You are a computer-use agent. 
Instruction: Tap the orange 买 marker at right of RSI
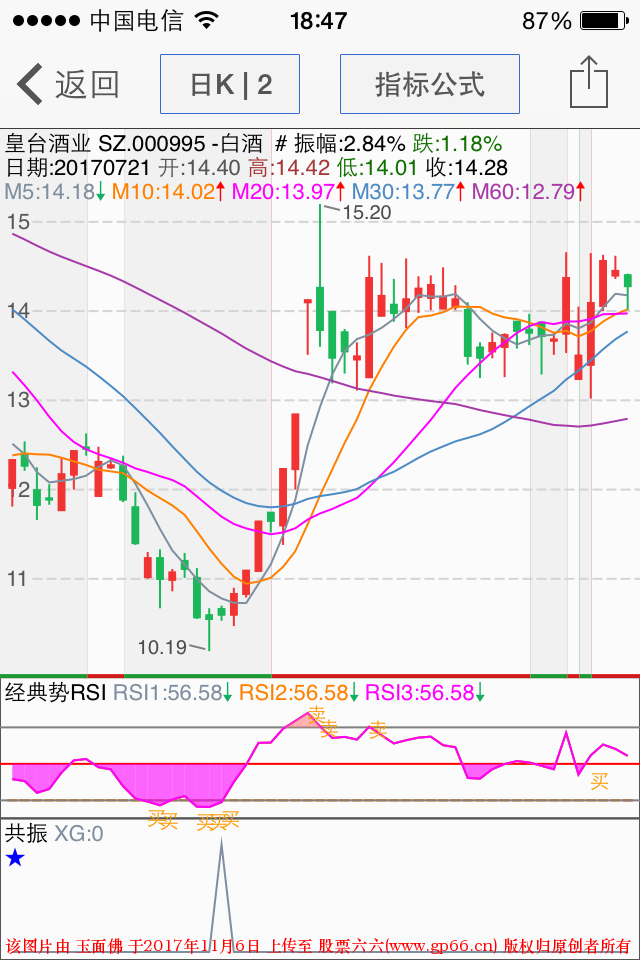coord(599,781)
